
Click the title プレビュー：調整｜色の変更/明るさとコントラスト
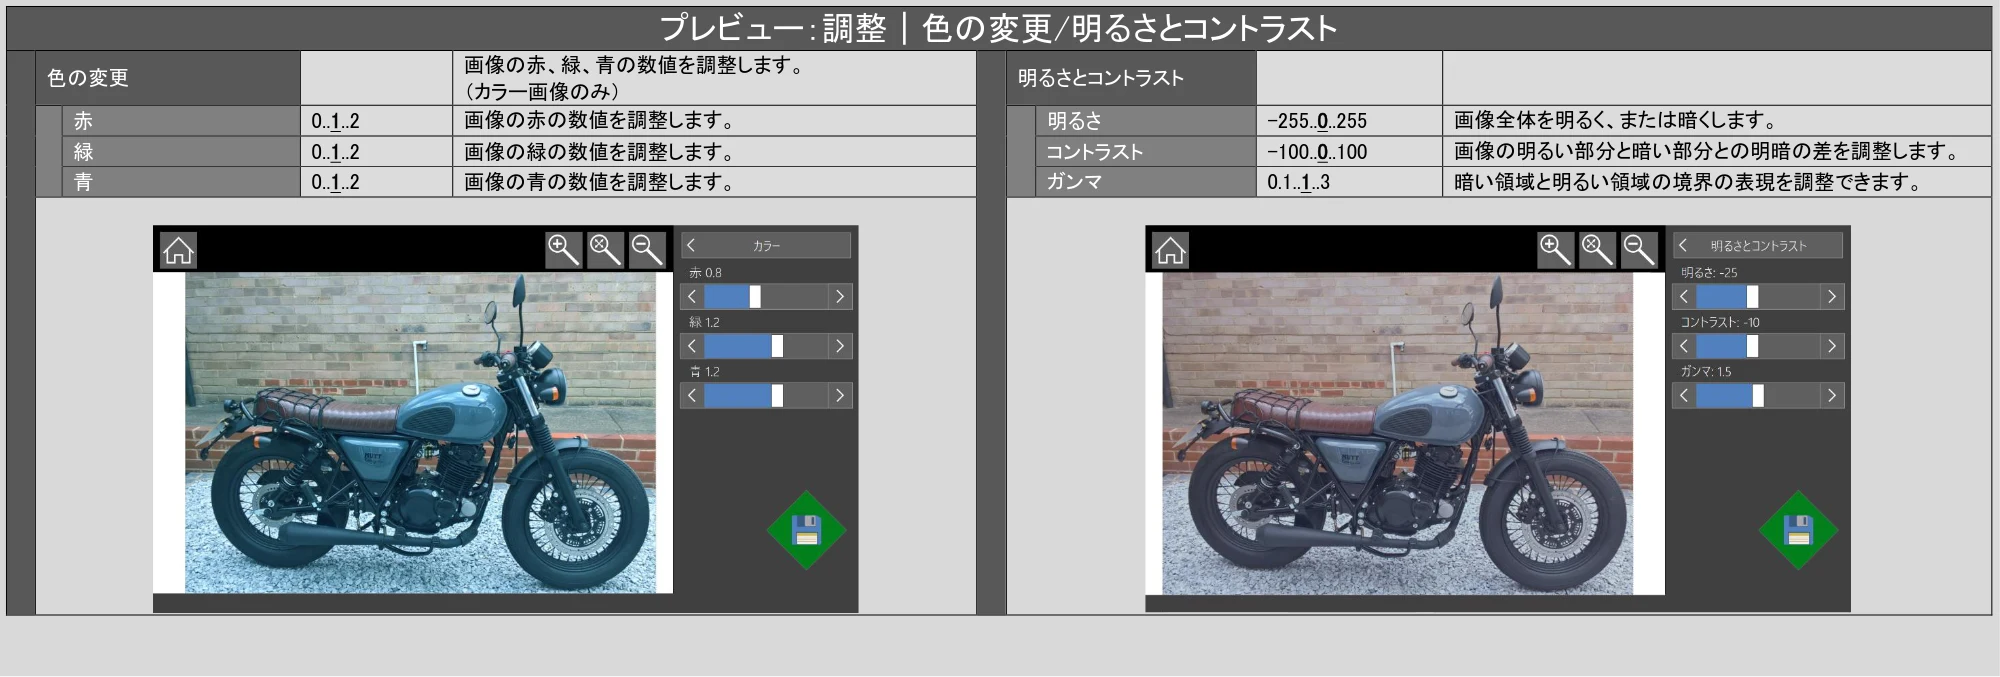tap(998, 28)
